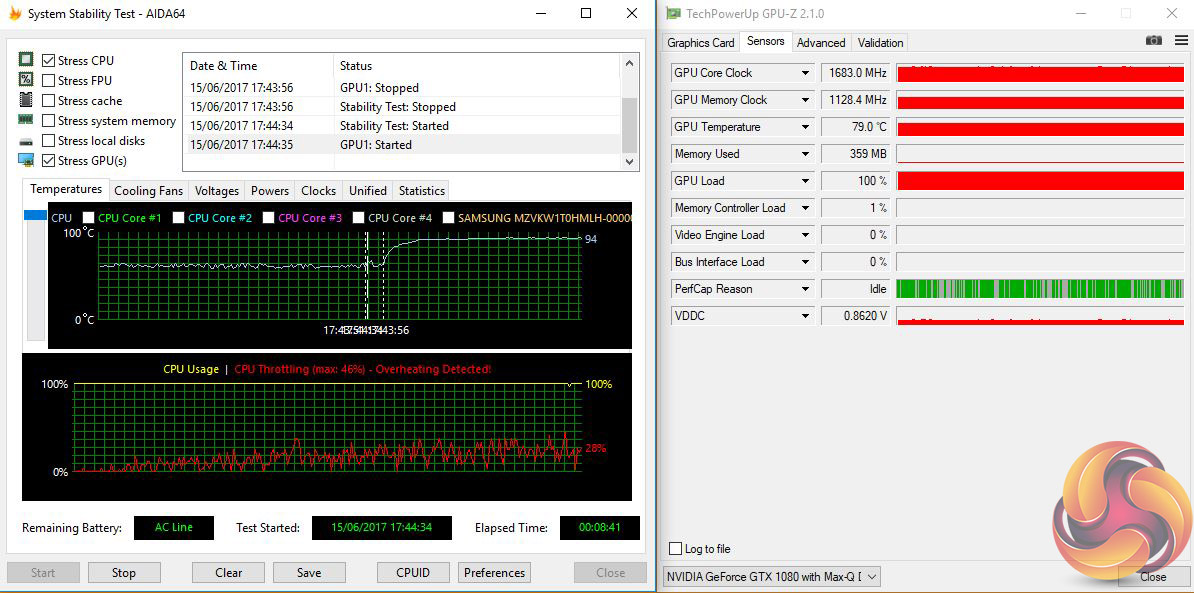Viewport: 1194px width, 593px height.
Task: Switch to the Cooling Fans tab
Action: [148, 191]
